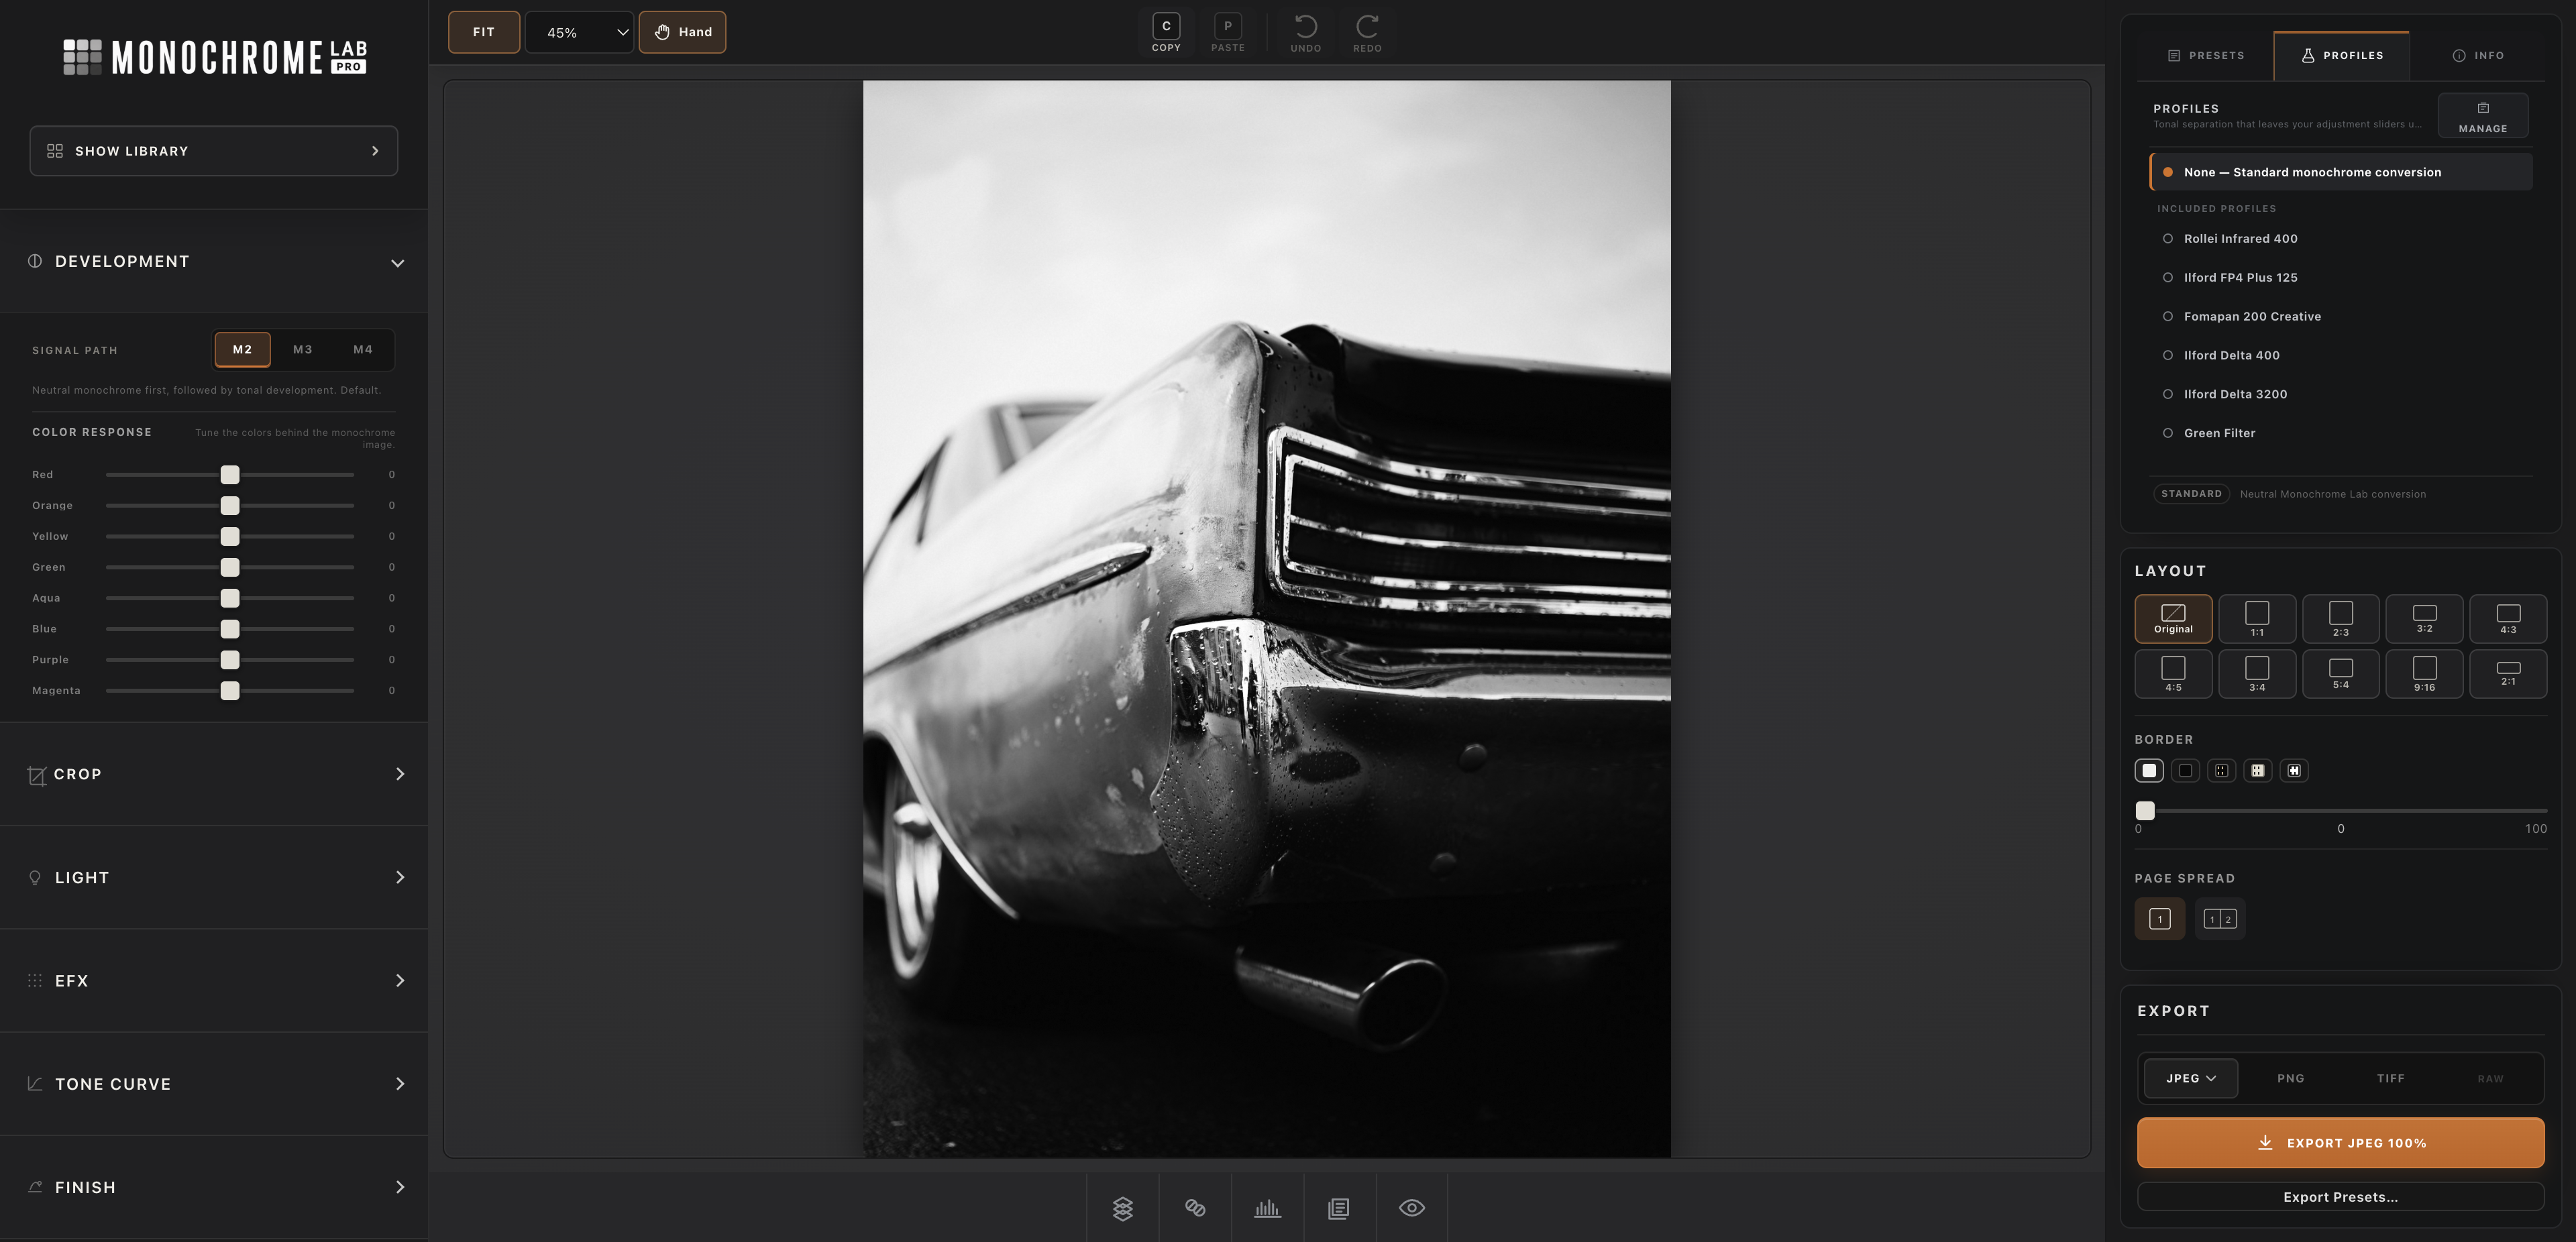Select the 2:1 layout ratio
Image resolution: width=2576 pixels, height=1242 pixels.
coord(2508,674)
